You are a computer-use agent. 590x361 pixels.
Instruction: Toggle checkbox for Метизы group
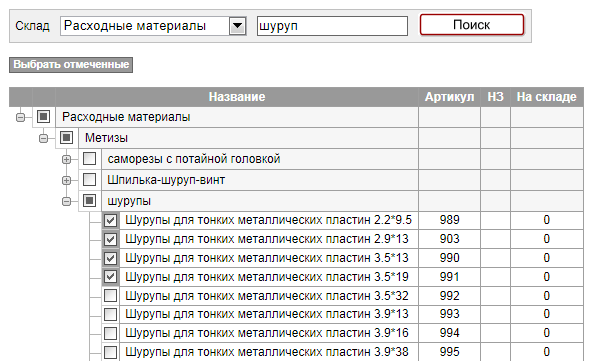point(67,138)
